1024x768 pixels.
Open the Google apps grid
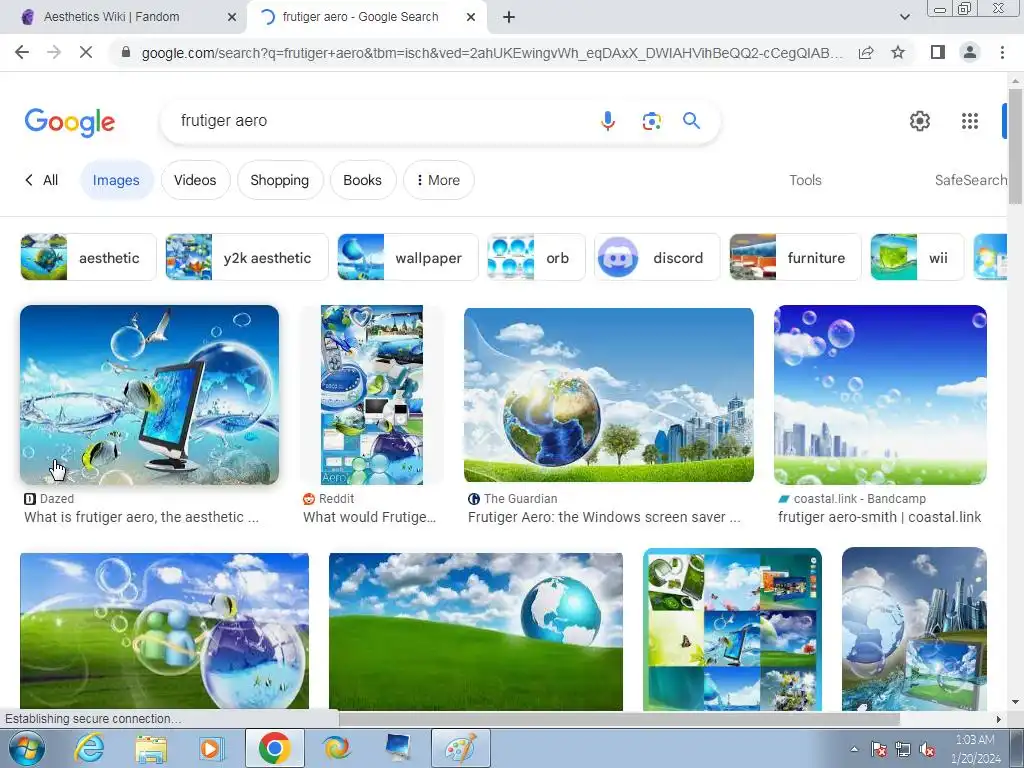[x=970, y=121]
